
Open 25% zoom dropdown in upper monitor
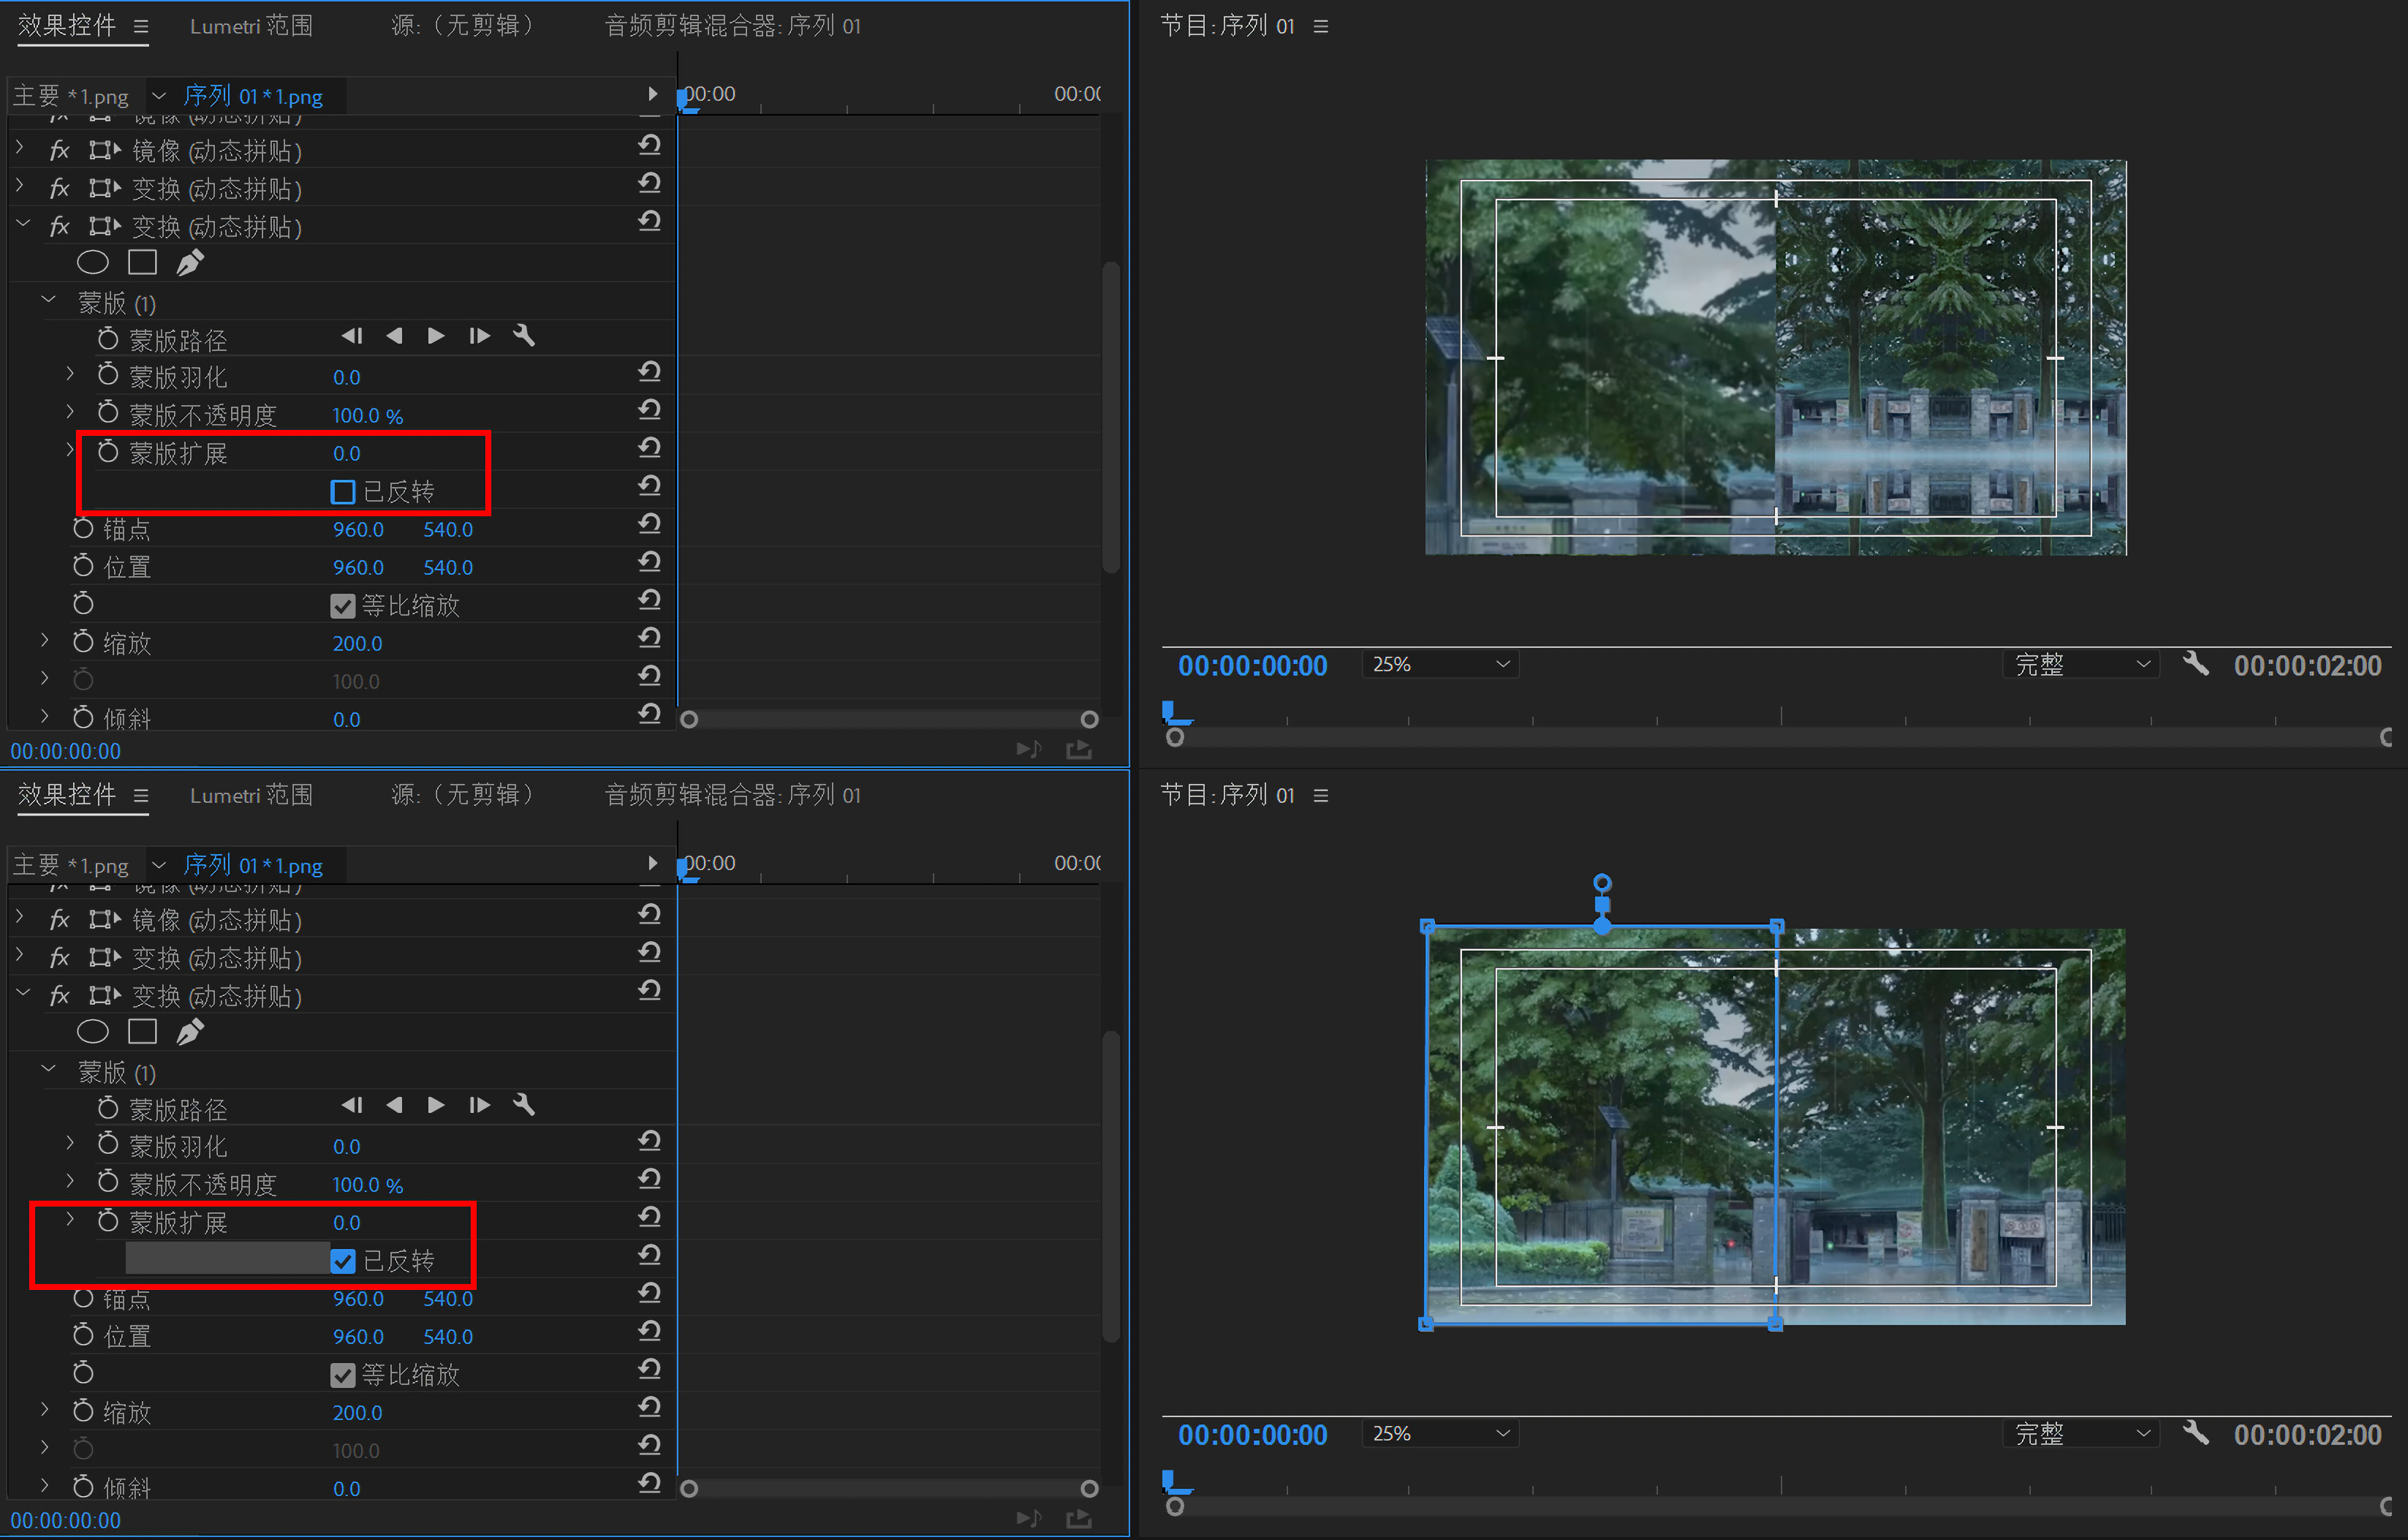(x=1440, y=665)
